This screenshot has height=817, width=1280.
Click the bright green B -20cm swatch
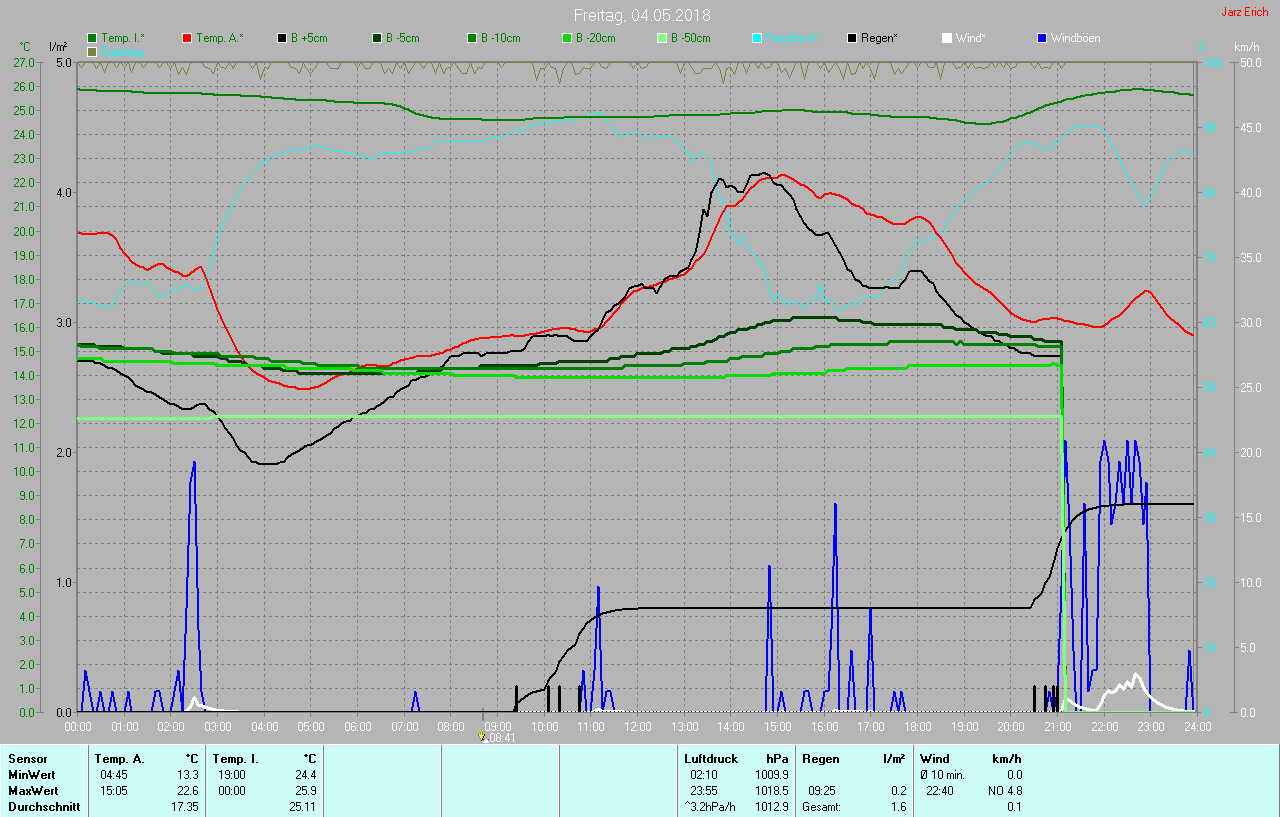[x=567, y=38]
